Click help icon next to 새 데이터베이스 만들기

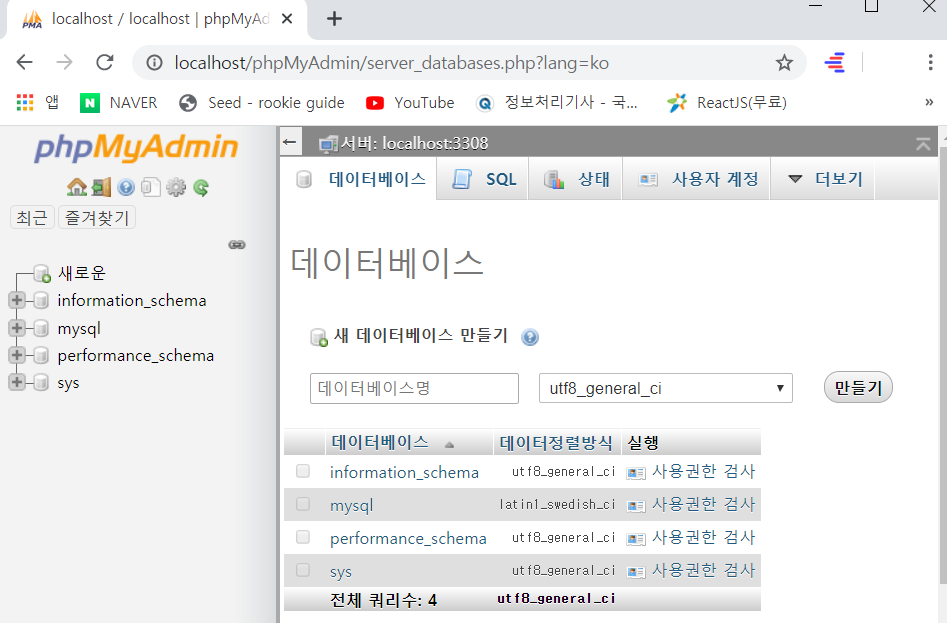[x=530, y=337]
